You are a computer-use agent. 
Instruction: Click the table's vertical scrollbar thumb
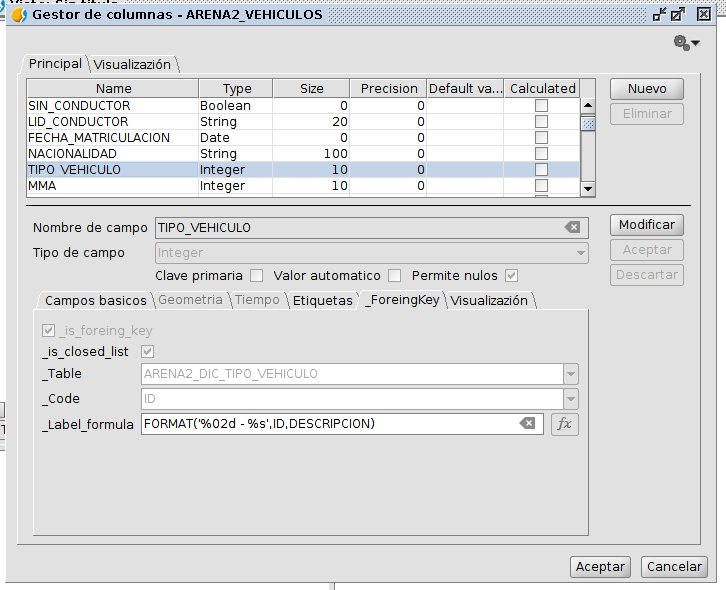[x=588, y=124]
